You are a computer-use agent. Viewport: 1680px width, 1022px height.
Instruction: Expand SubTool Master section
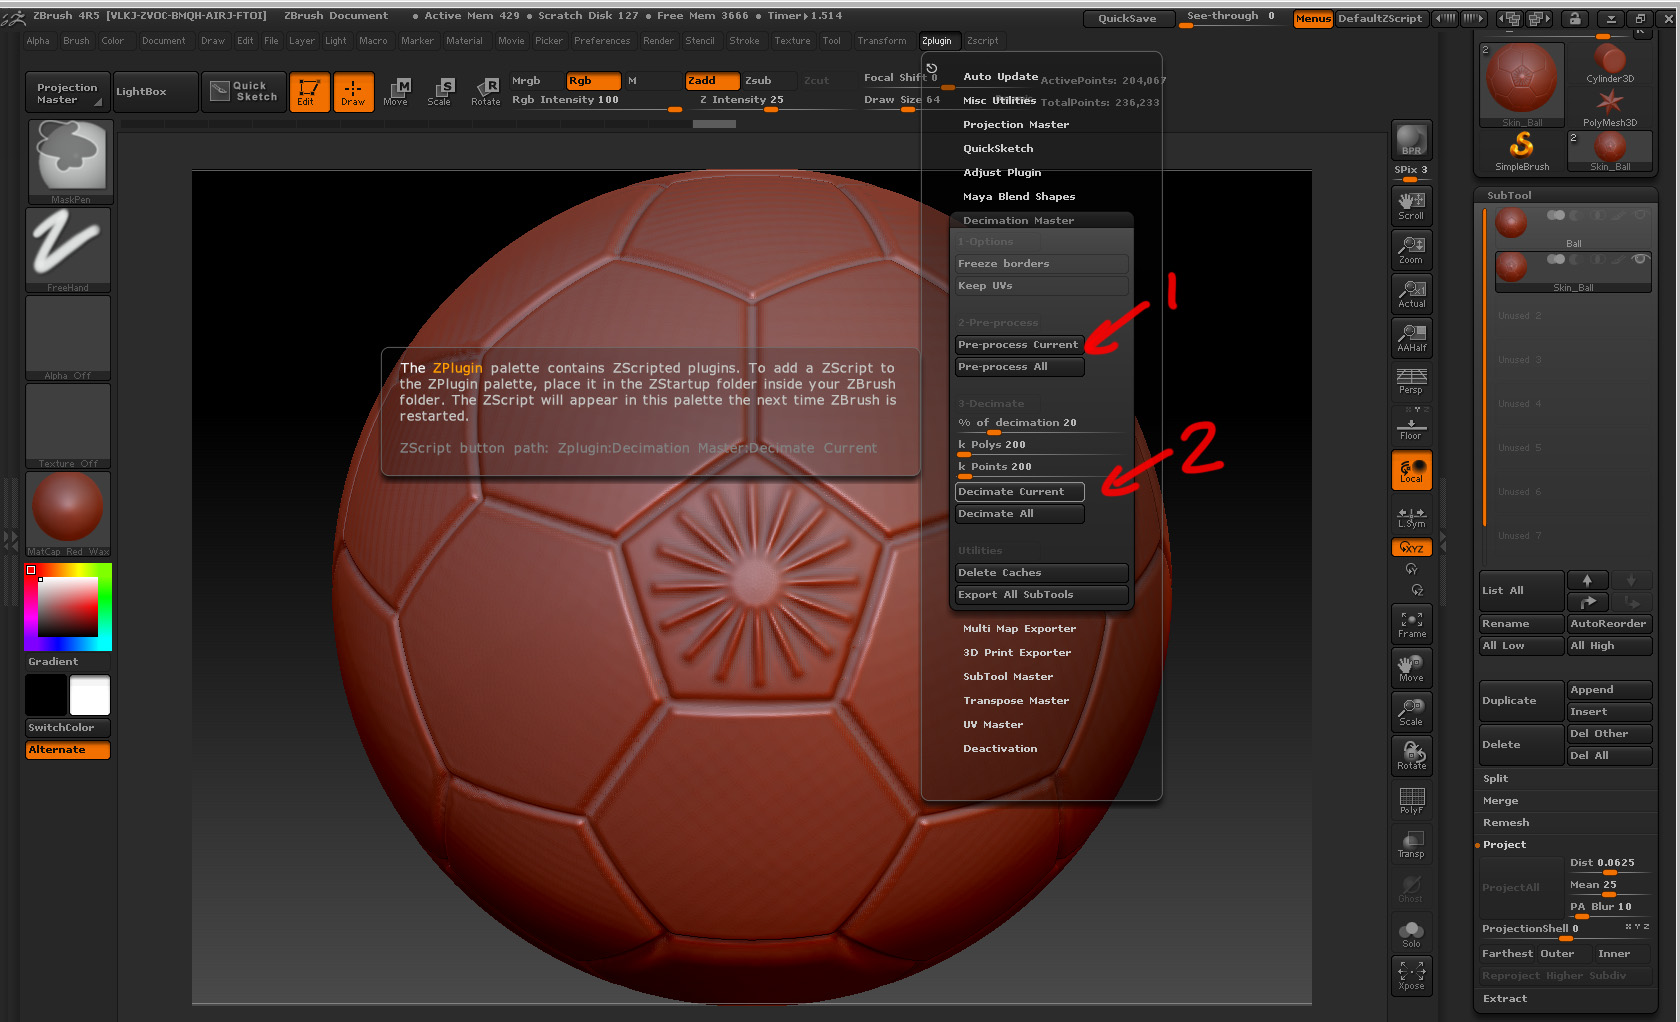pos(1007,676)
